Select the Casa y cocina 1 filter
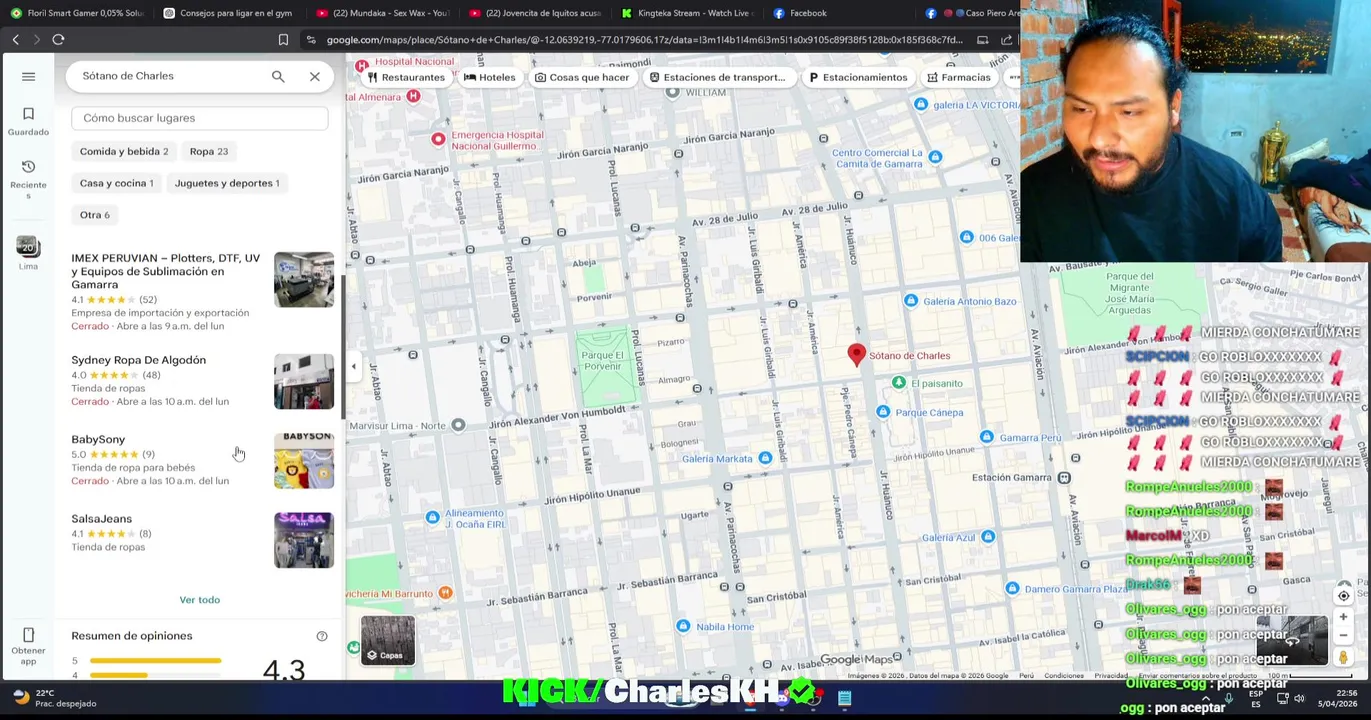Viewport: 1371px width, 720px height. click(116, 183)
